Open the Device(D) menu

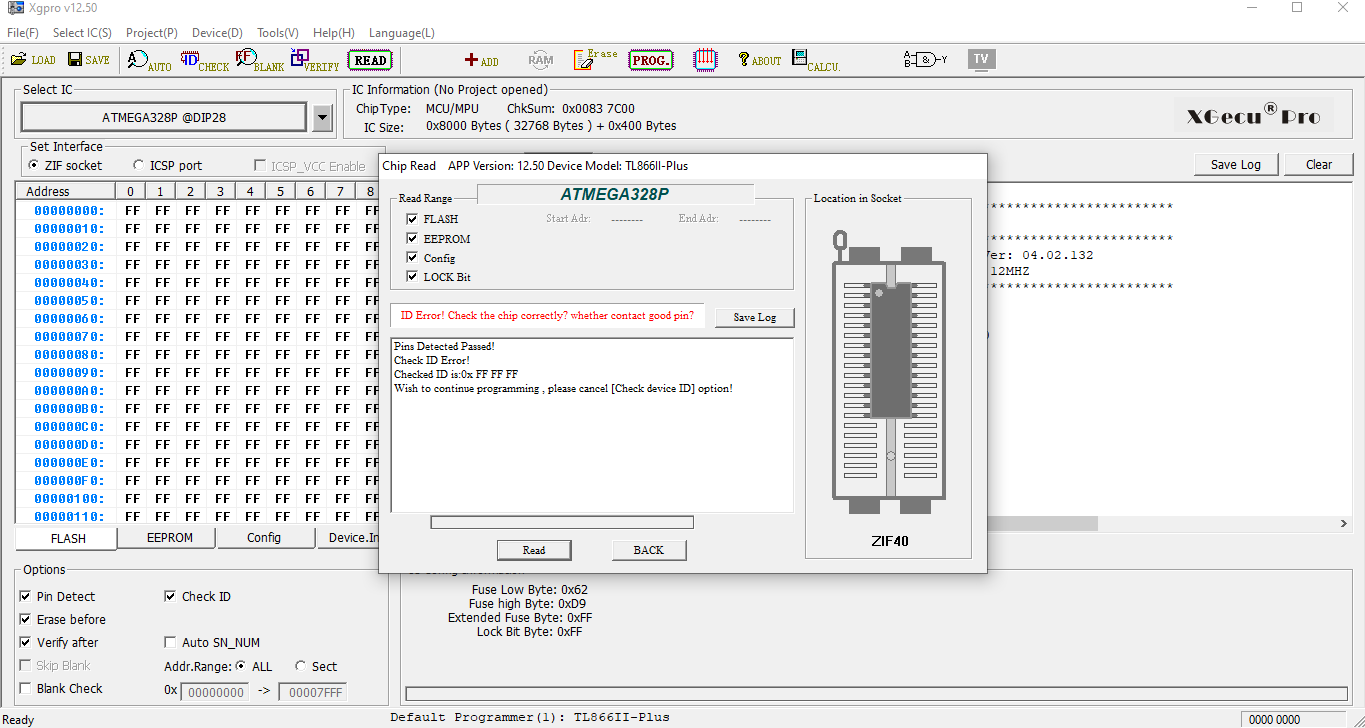tap(217, 33)
